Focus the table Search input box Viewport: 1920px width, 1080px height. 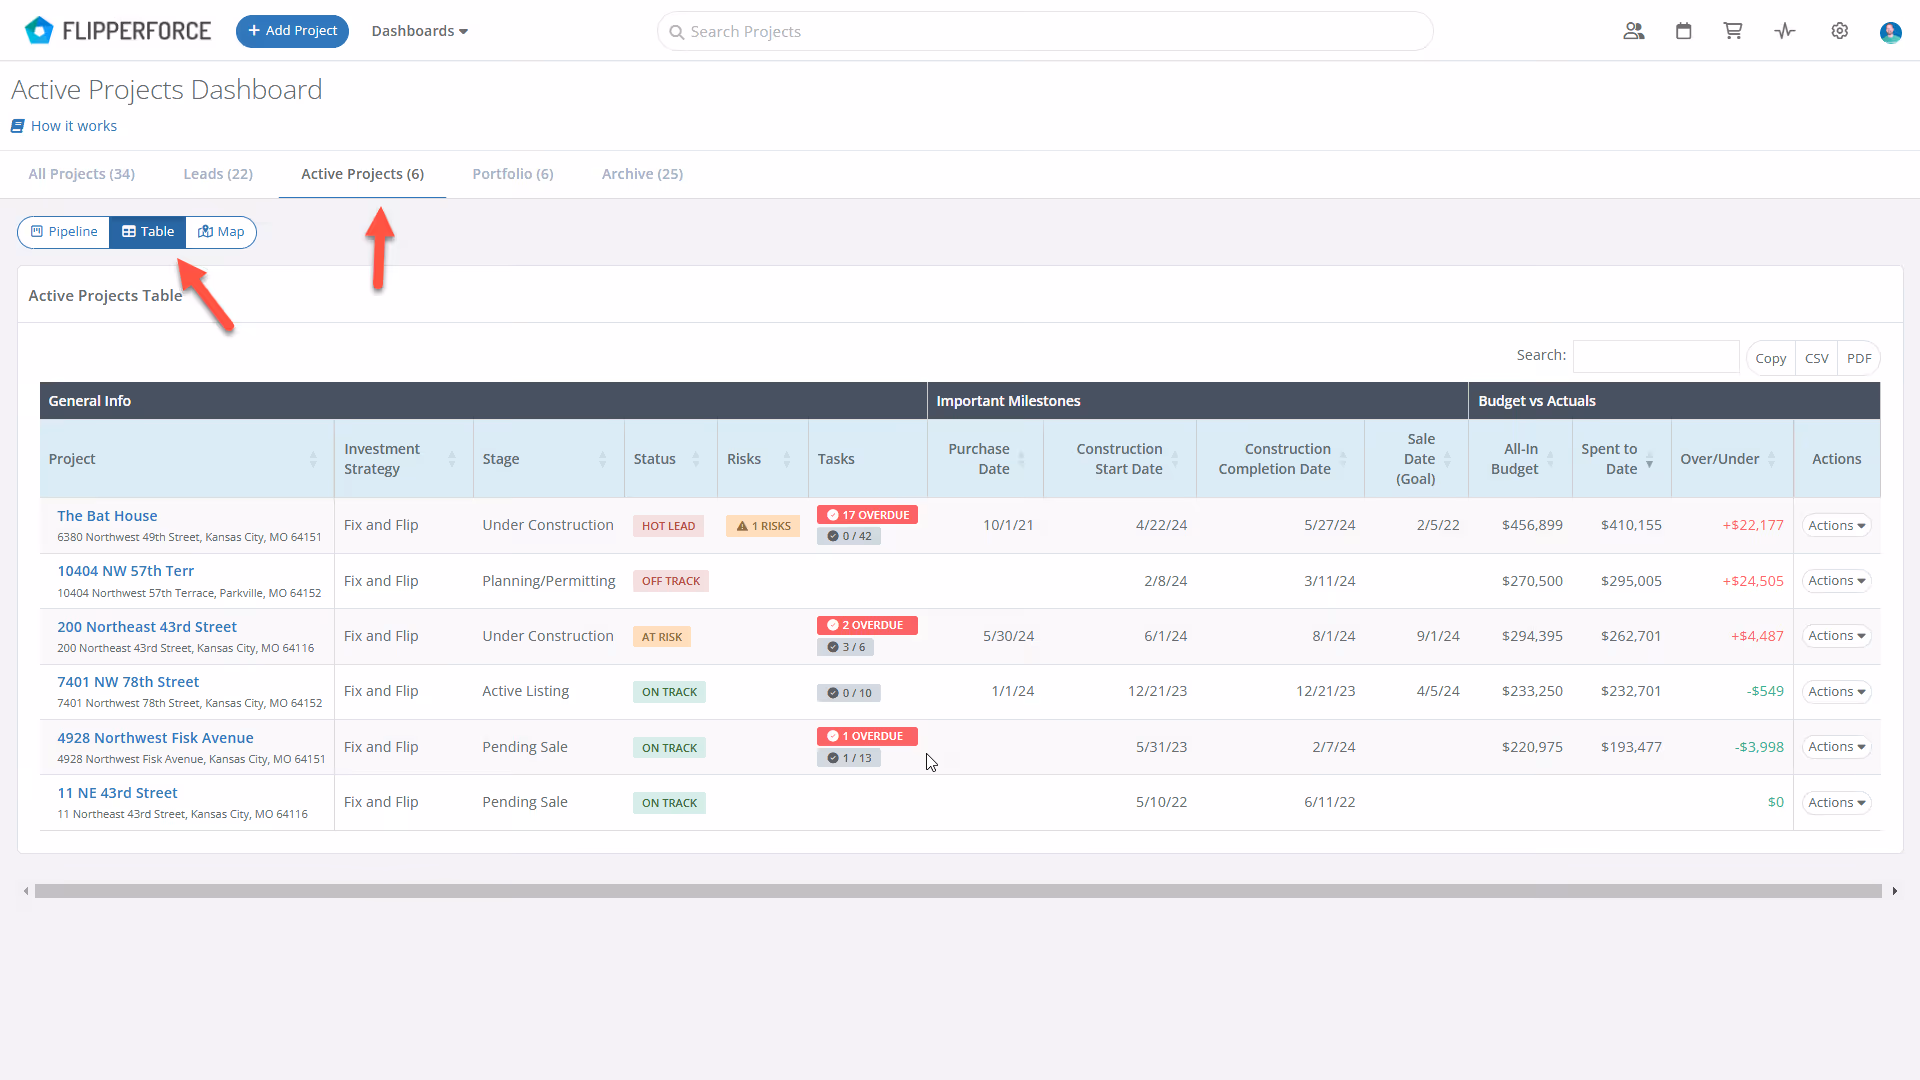tap(1656, 356)
